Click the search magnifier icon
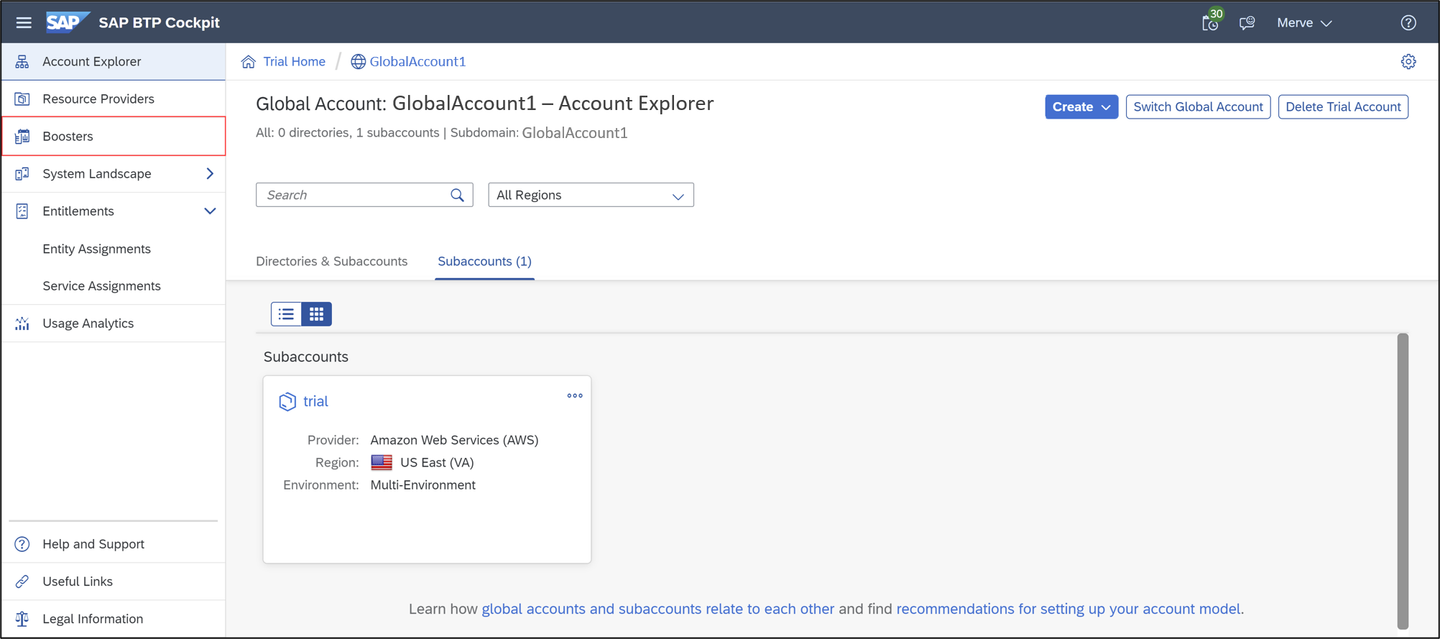This screenshot has width=1440, height=639. [457, 195]
